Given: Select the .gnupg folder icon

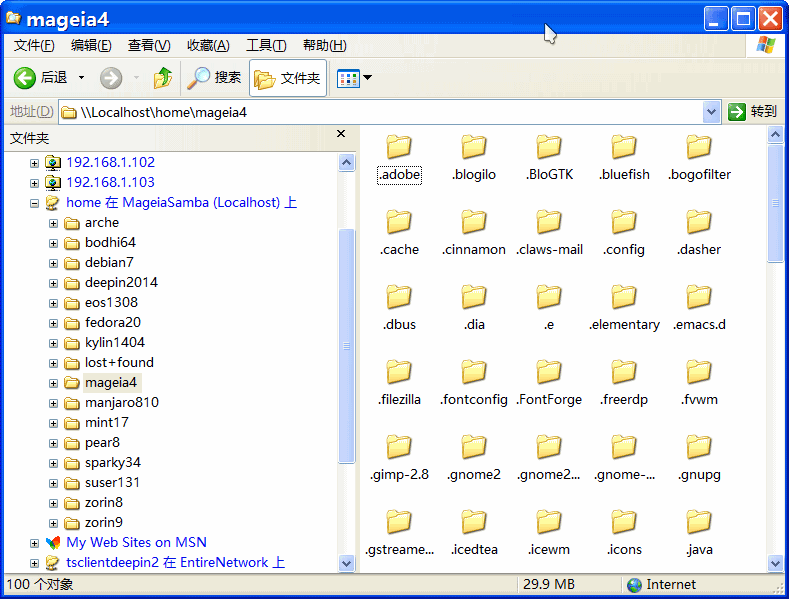Looking at the screenshot, I should (x=699, y=446).
